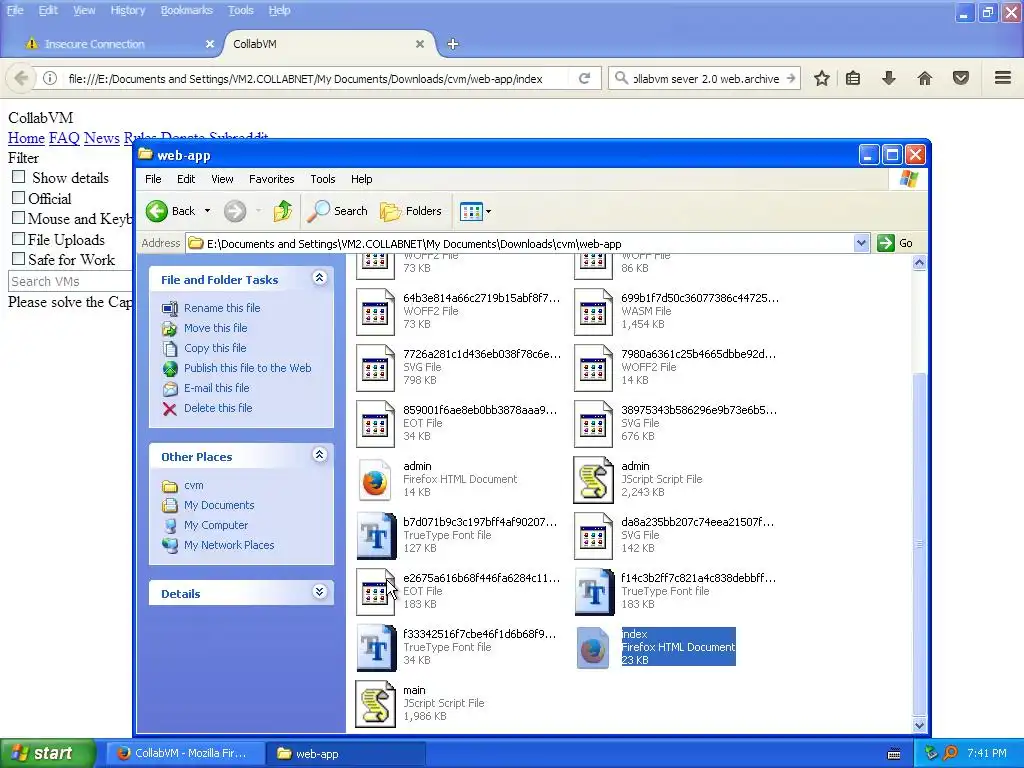Toggle the Folders pane button

click(x=411, y=211)
